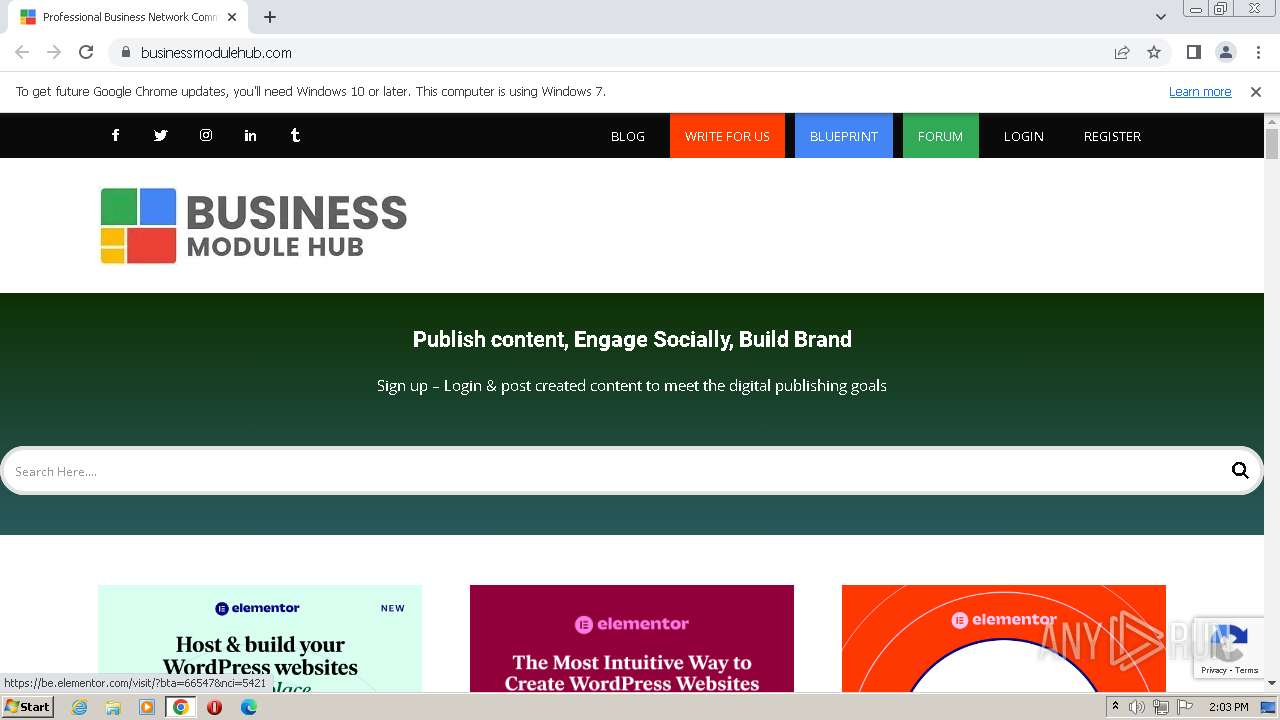This screenshot has width=1280, height=720.
Task: Click the reCAPTCHA Privacy link
Action: click(1213, 670)
